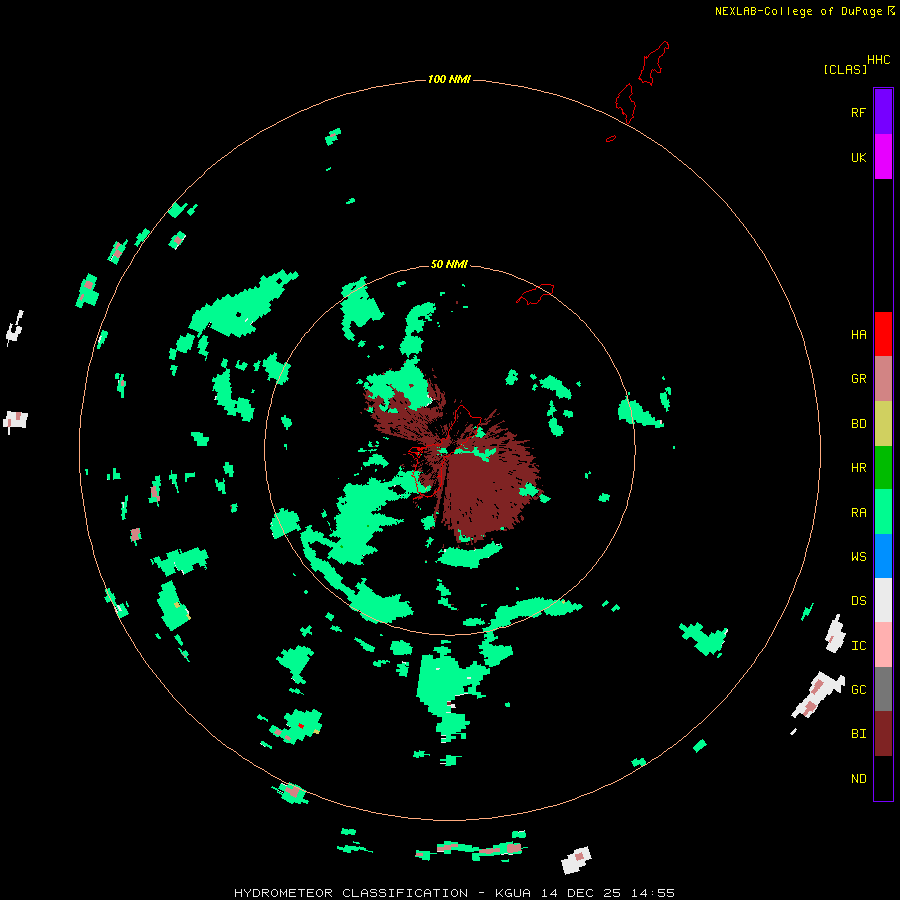
Task: Click the 50 NMI range ring label
Action: [x=449, y=264]
